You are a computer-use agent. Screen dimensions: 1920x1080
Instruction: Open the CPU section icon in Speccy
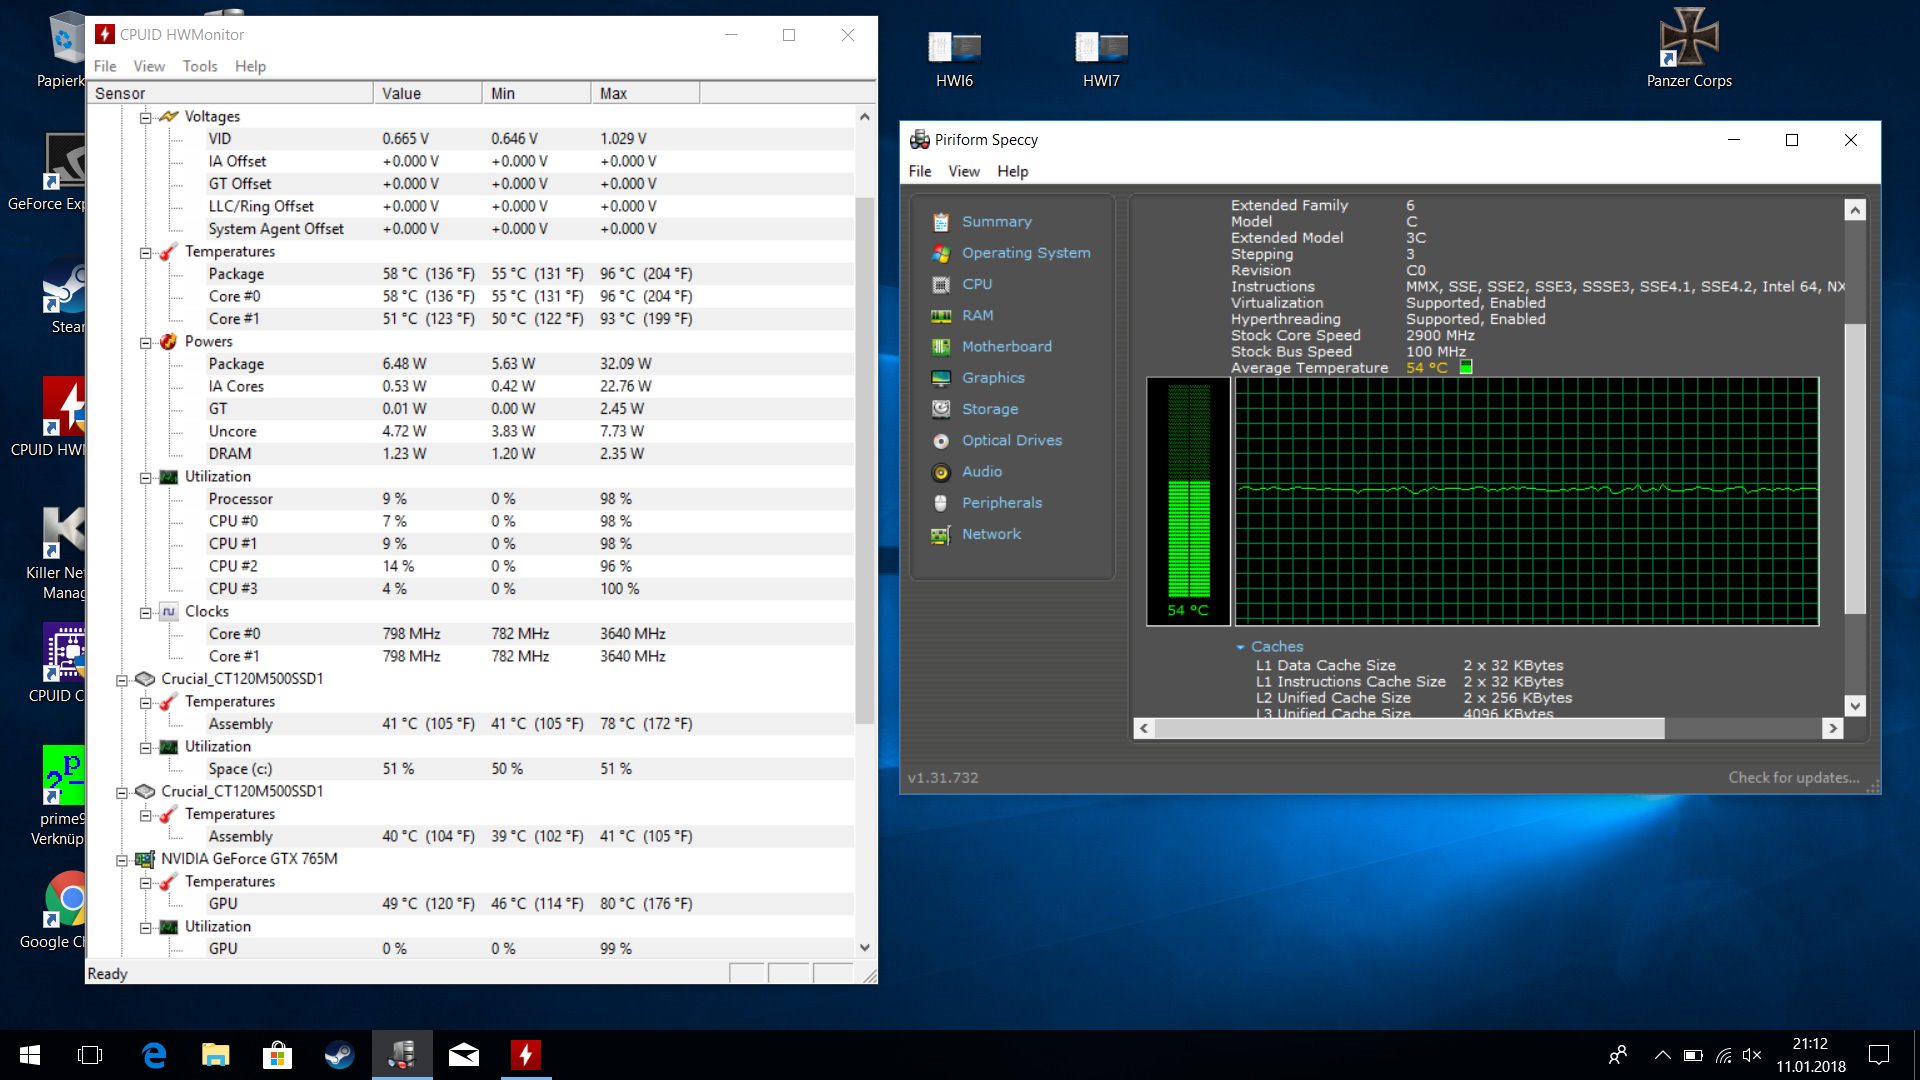(940, 285)
